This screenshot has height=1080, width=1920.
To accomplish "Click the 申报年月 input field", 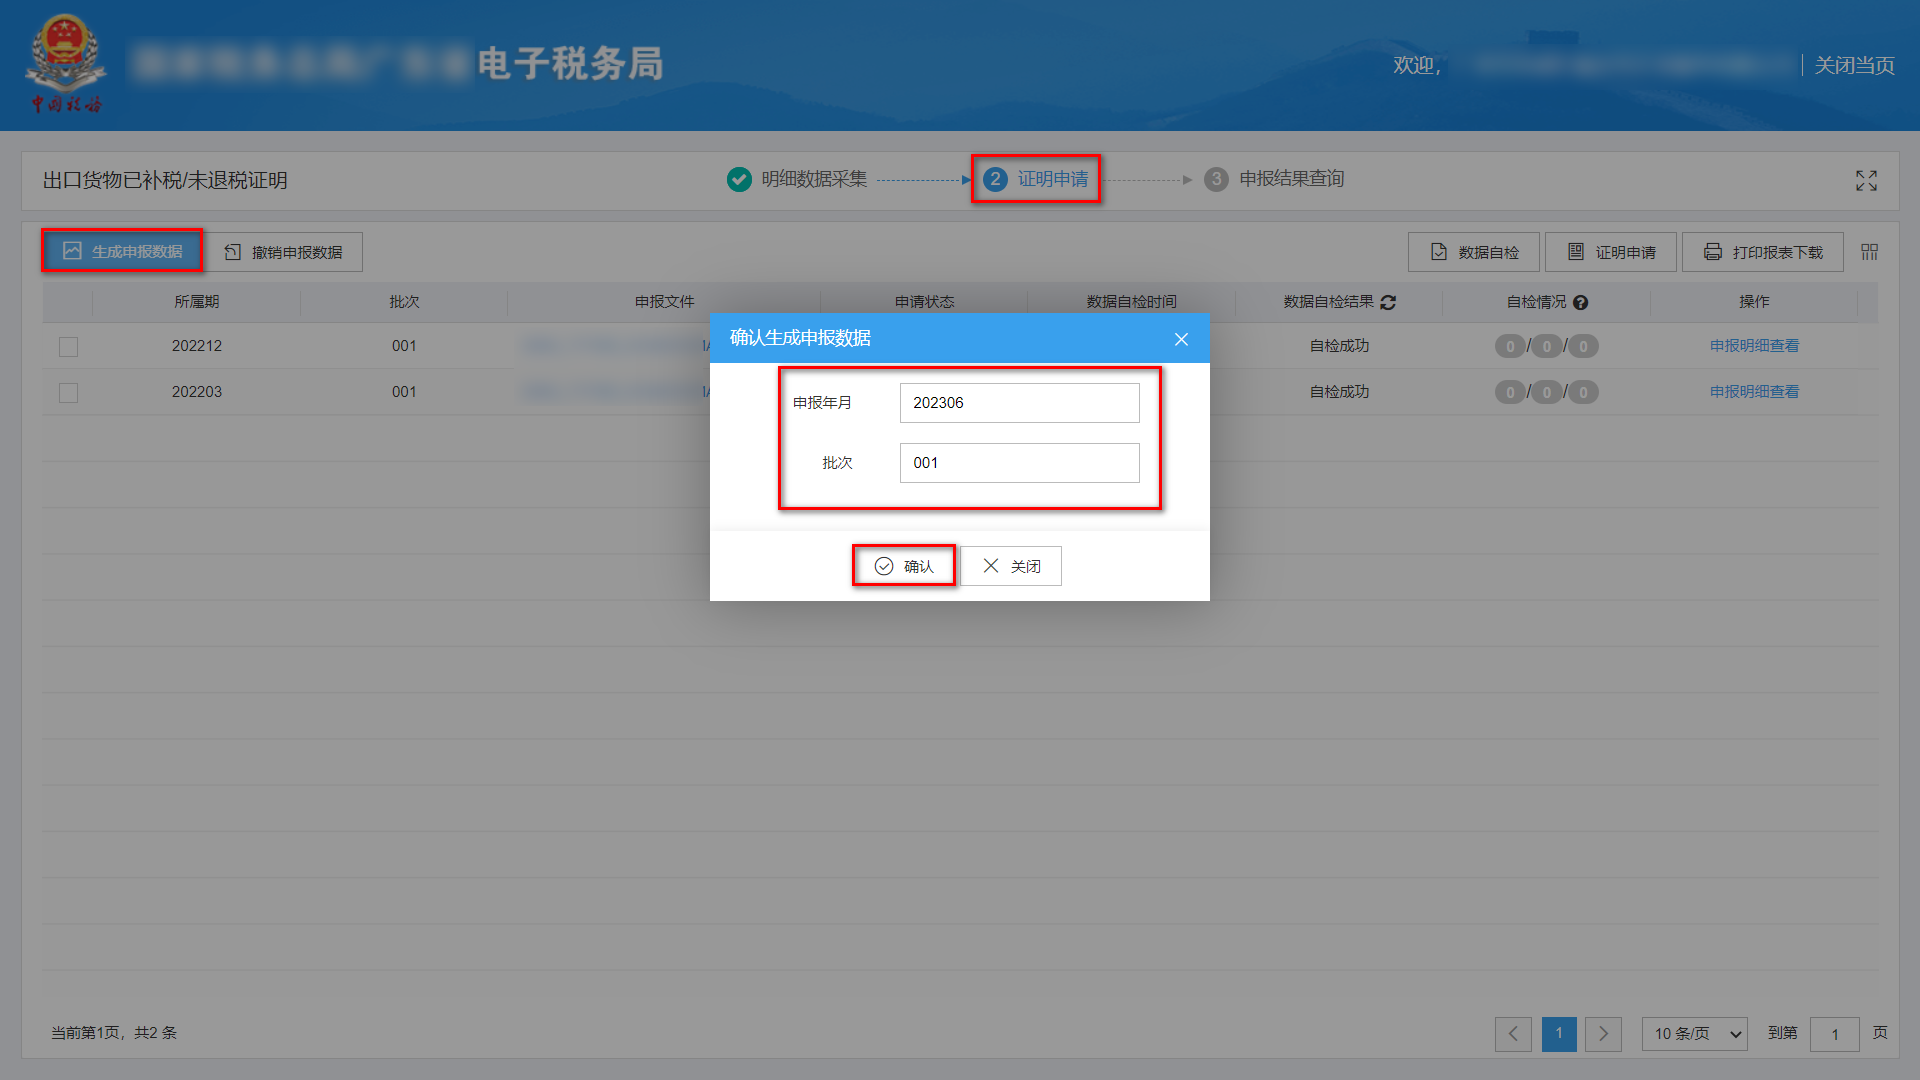I will (1018, 403).
